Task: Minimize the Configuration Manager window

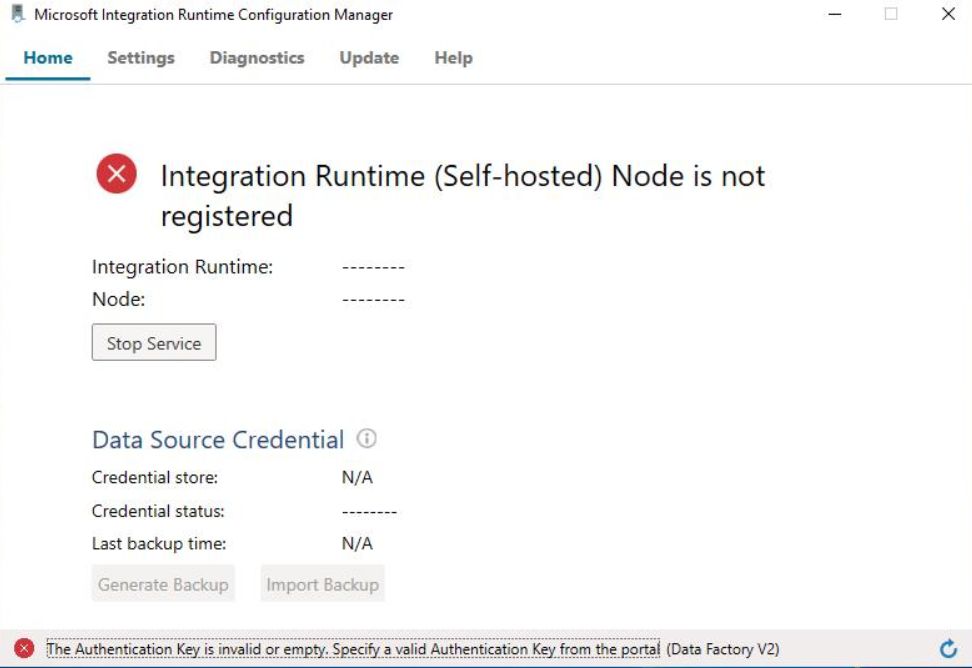Action: coord(835,14)
